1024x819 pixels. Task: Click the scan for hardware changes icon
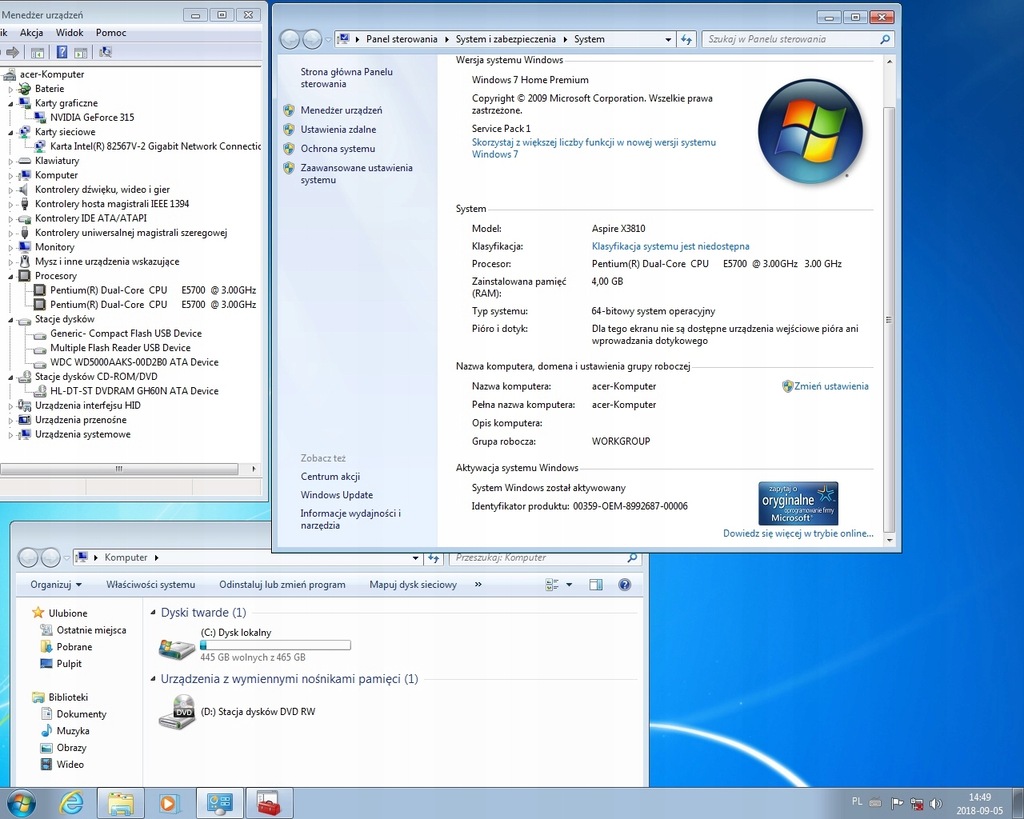click(105, 52)
